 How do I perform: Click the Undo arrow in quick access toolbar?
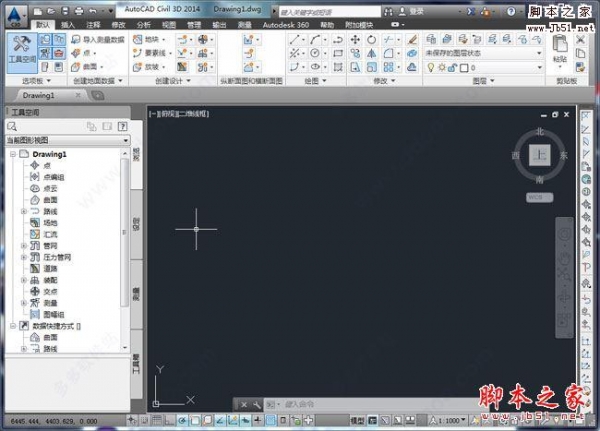[x=93, y=11]
